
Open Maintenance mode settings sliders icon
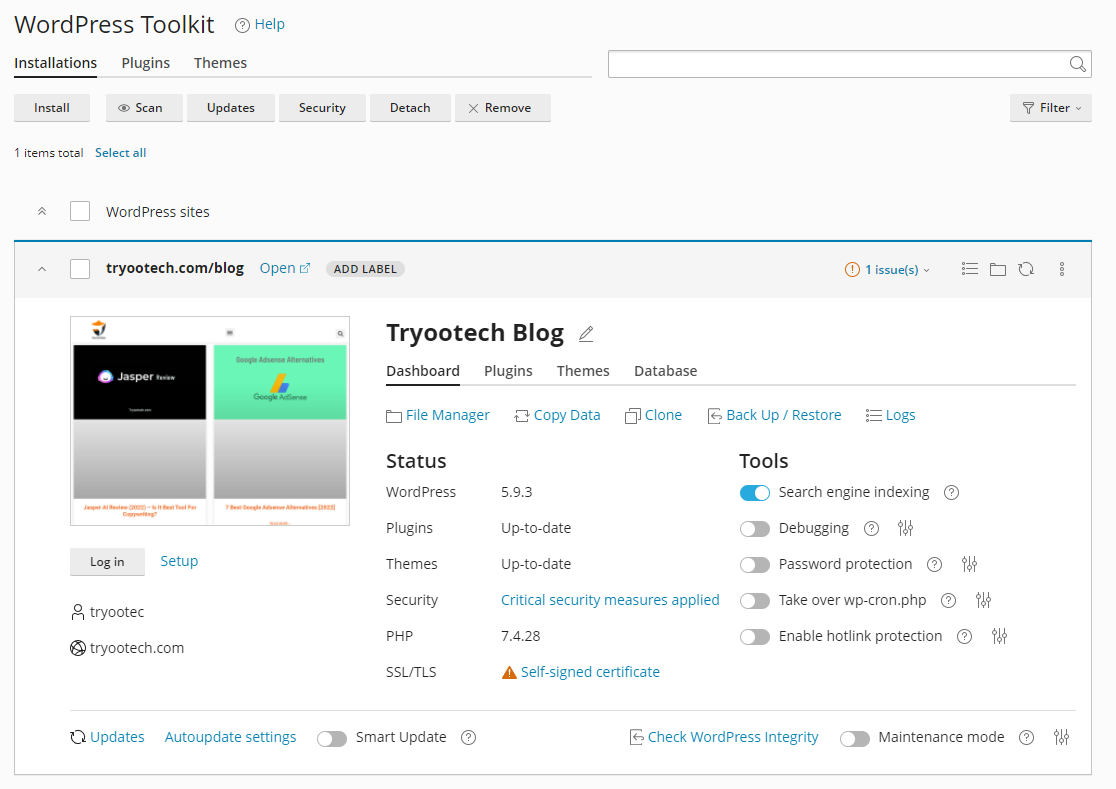click(1061, 737)
